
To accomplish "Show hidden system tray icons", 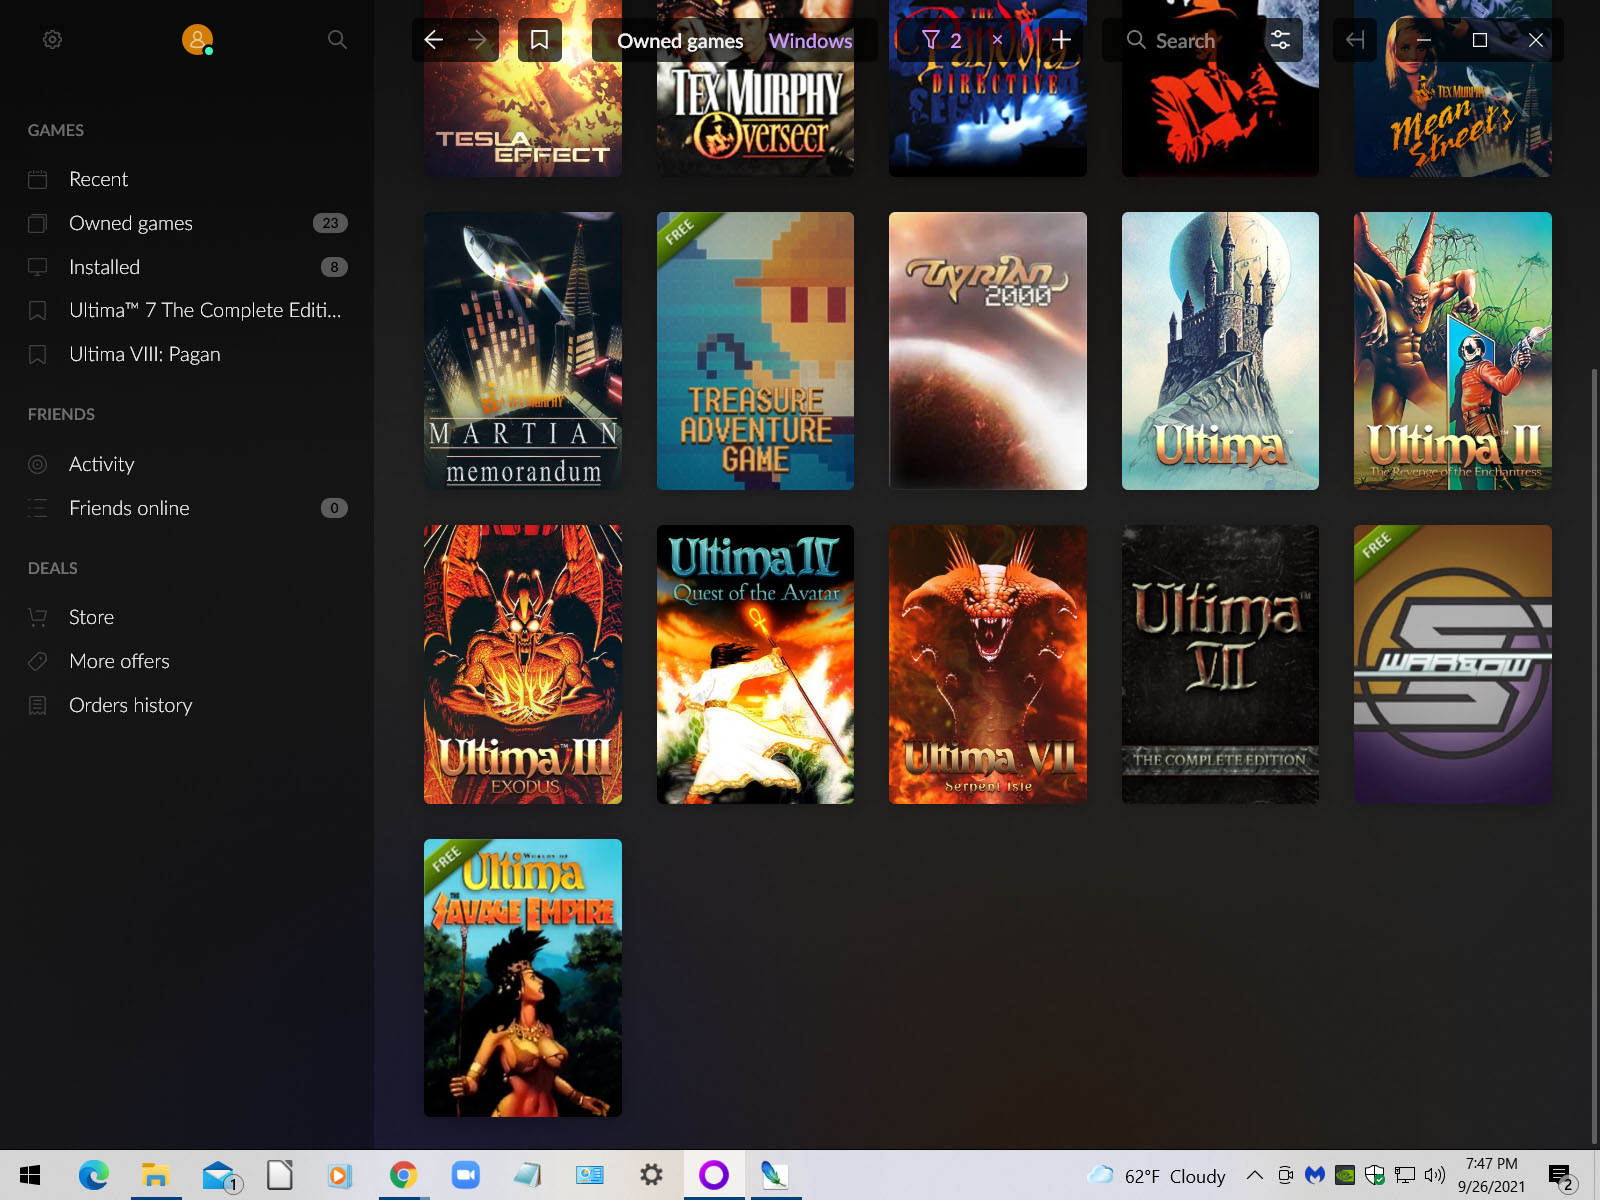I will 1254,1175.
